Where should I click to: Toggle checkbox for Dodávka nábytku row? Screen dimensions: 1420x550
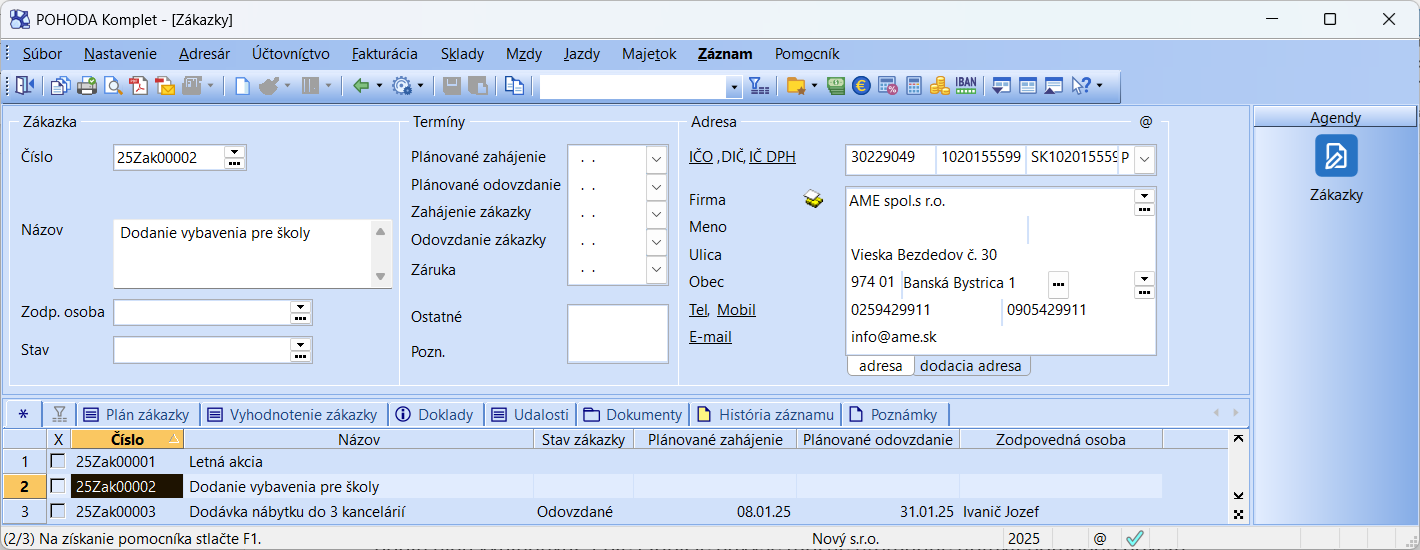pos(58,511)
